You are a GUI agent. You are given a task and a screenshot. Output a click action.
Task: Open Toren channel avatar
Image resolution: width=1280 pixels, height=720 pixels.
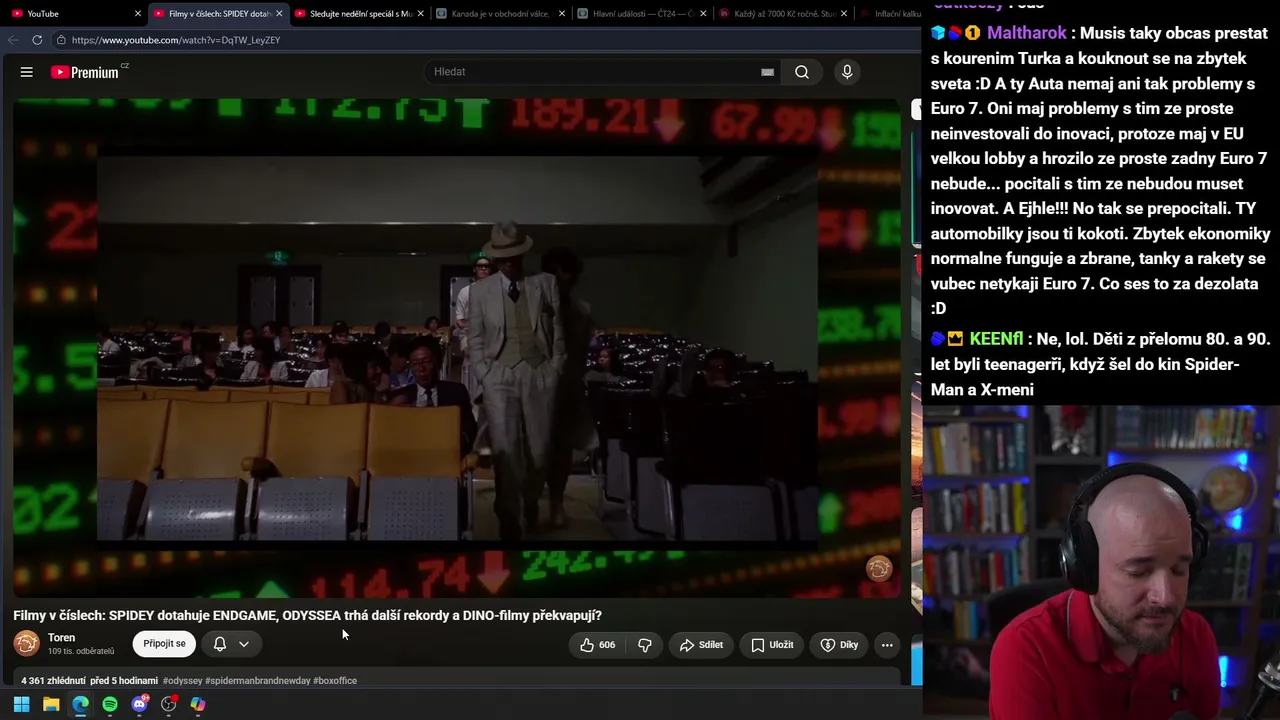tap(27, 644)
